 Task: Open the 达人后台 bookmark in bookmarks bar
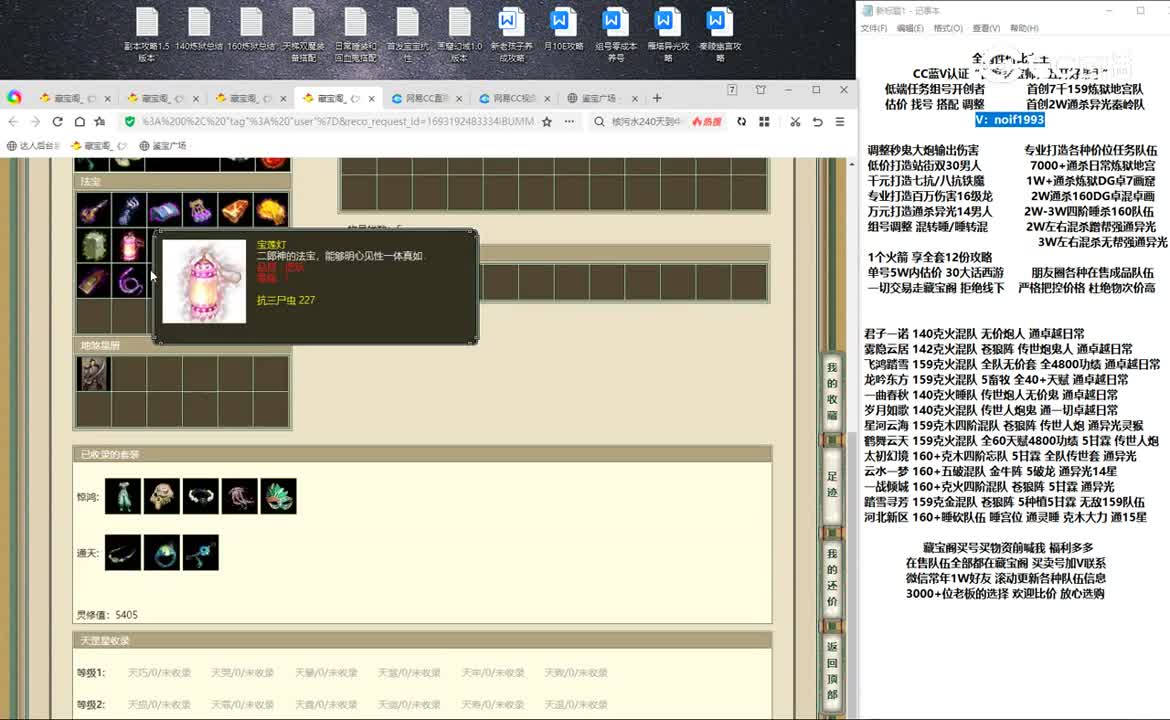point(34,145)
